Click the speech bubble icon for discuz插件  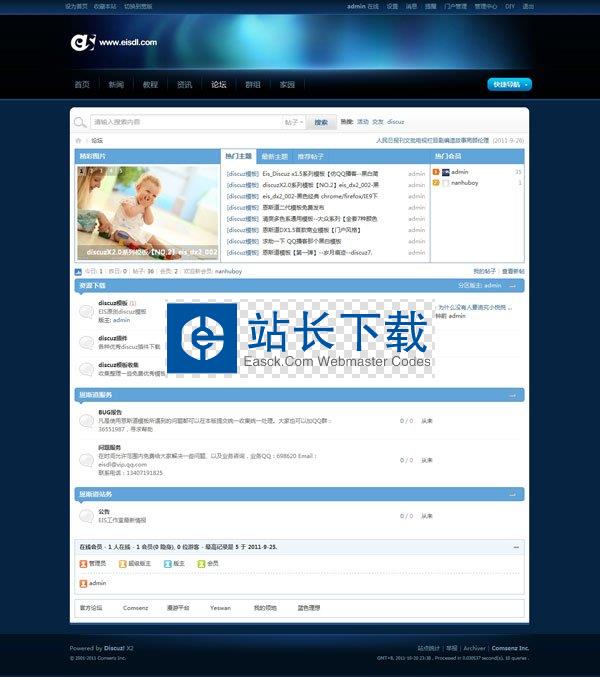tap(86, 342)
